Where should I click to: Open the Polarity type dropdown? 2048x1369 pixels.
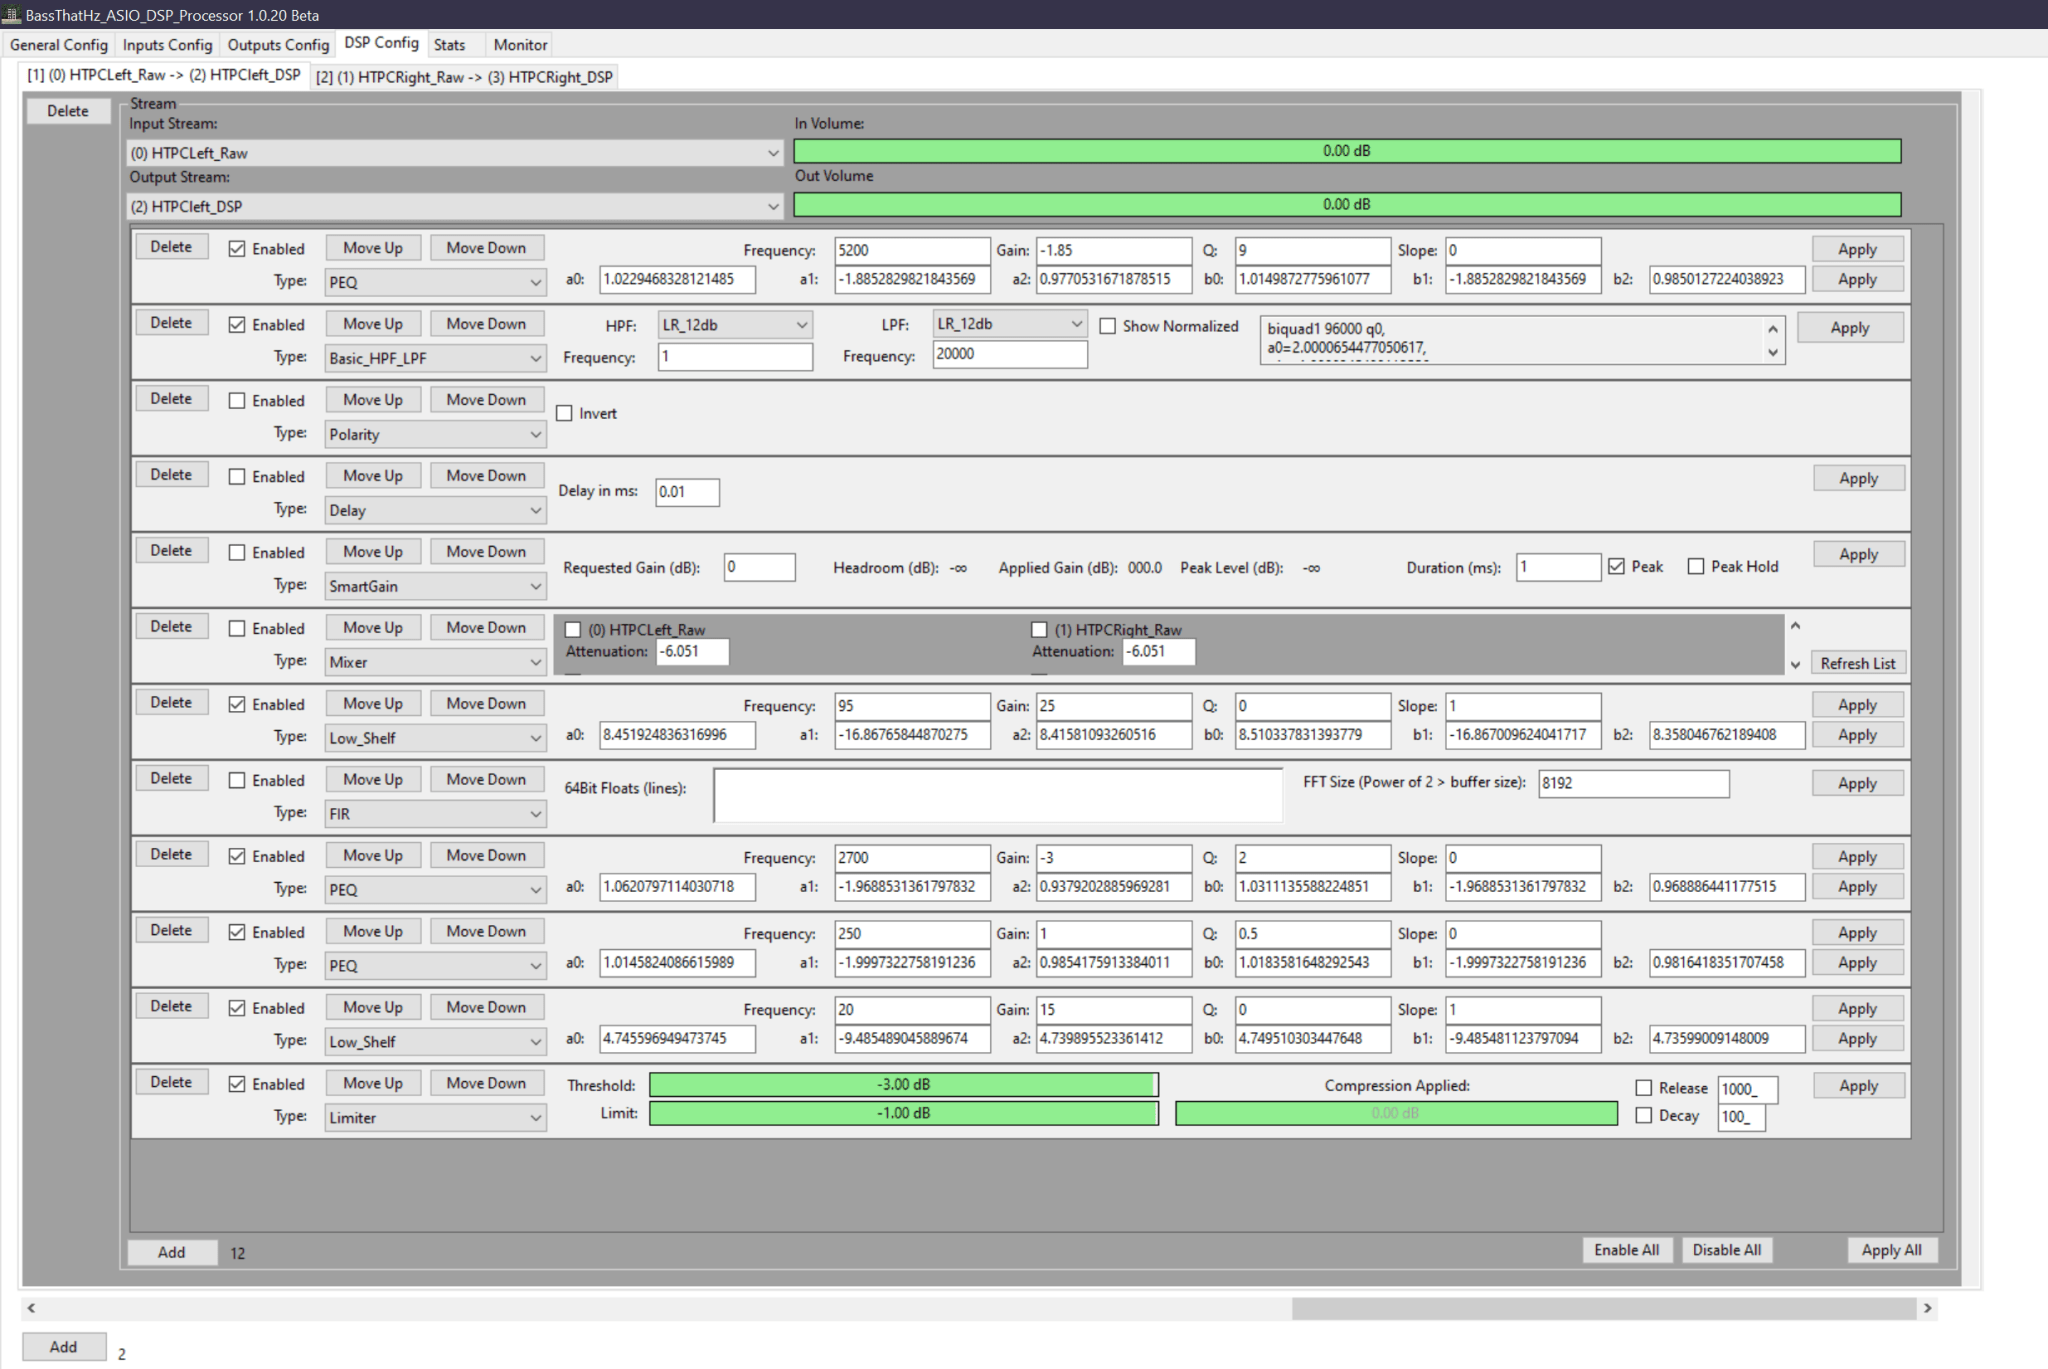(435, 434)
